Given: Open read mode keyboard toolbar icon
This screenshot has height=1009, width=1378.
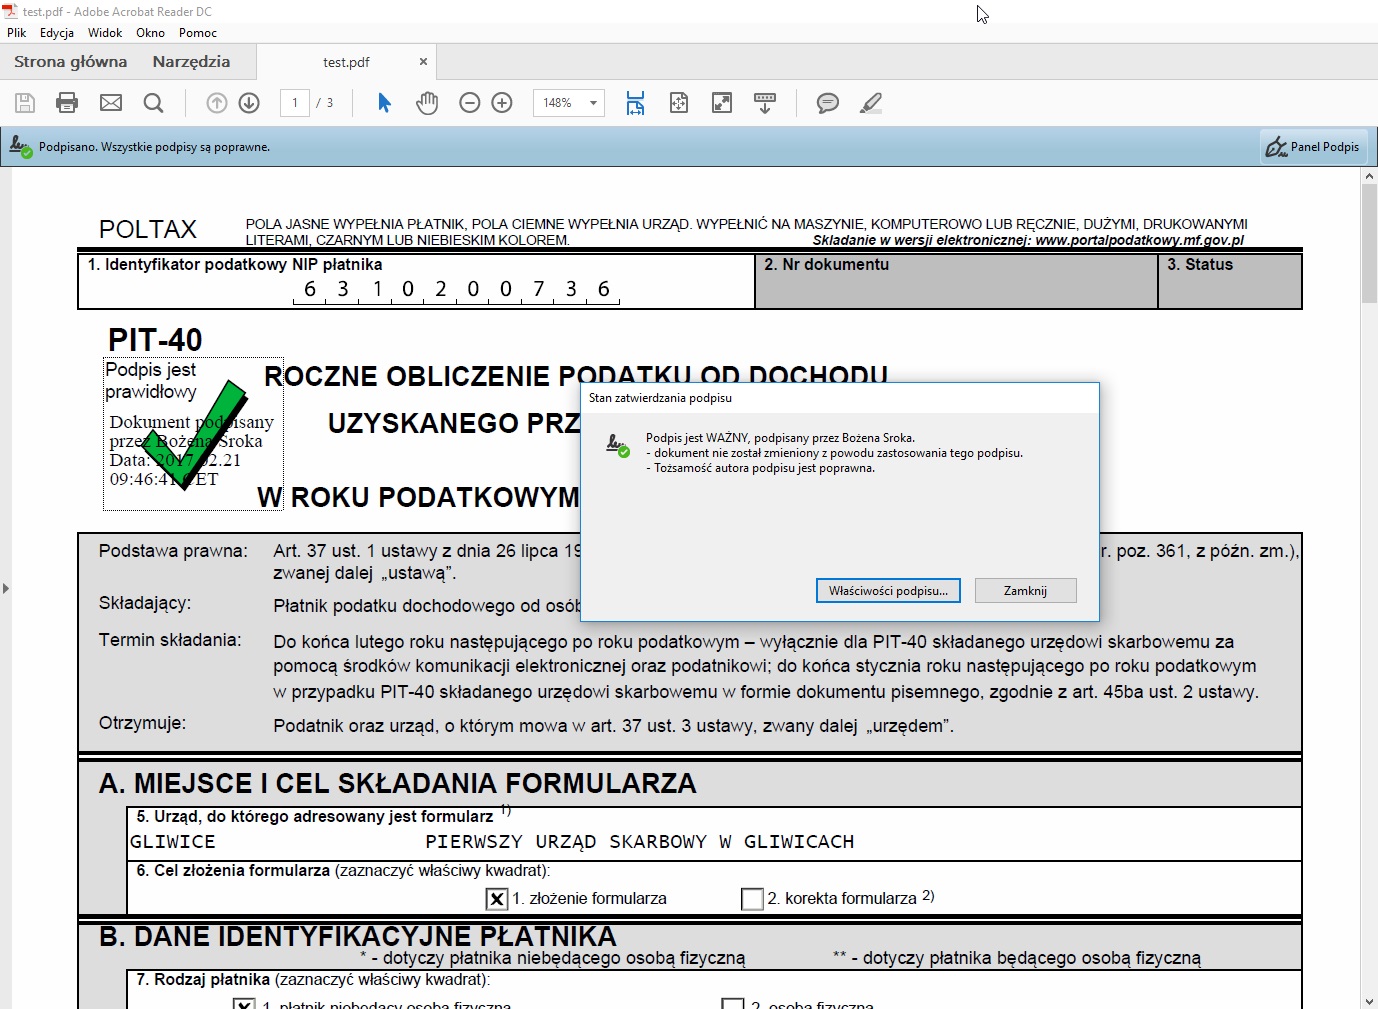Looking at the screenshot, I should click(x=765, y=102).
